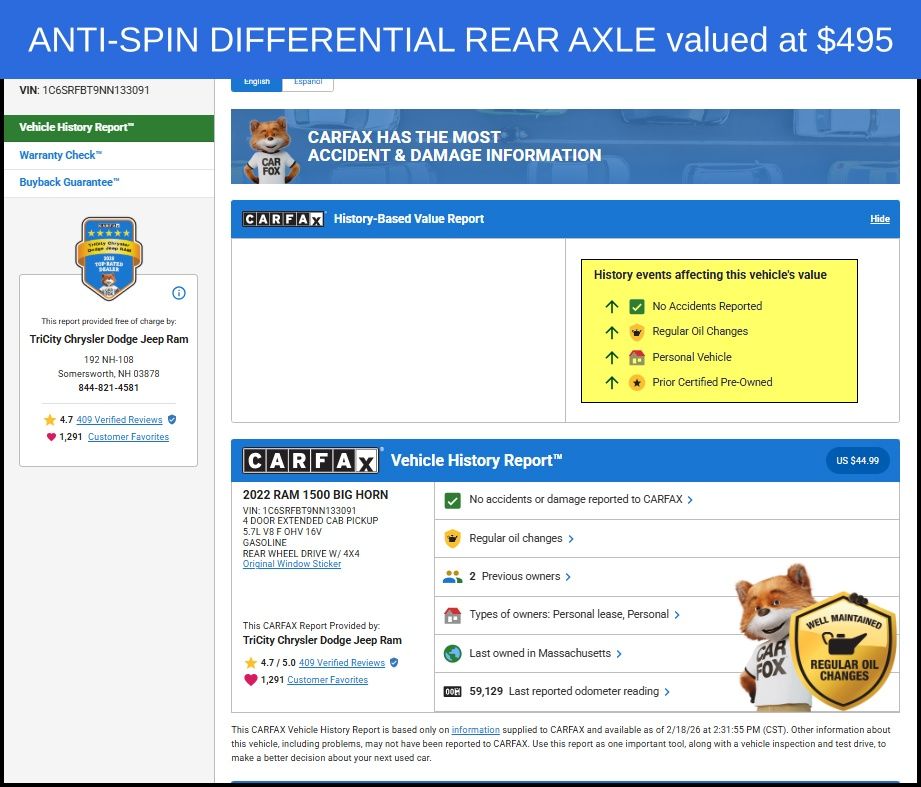Viewport: 921px width, 787px height.
Task: Click green checkmark beside No Accidents Reported
Action: pyautogui.click(x=637, y=307)
